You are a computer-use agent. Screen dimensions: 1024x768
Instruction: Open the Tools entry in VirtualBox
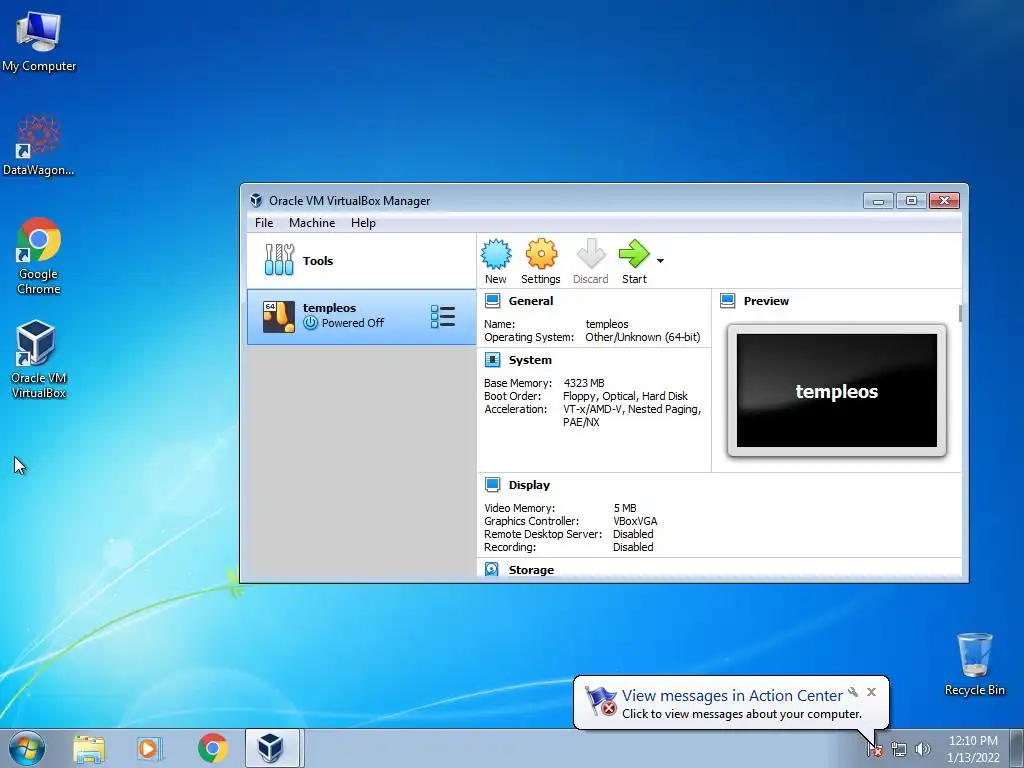point(361,261)
